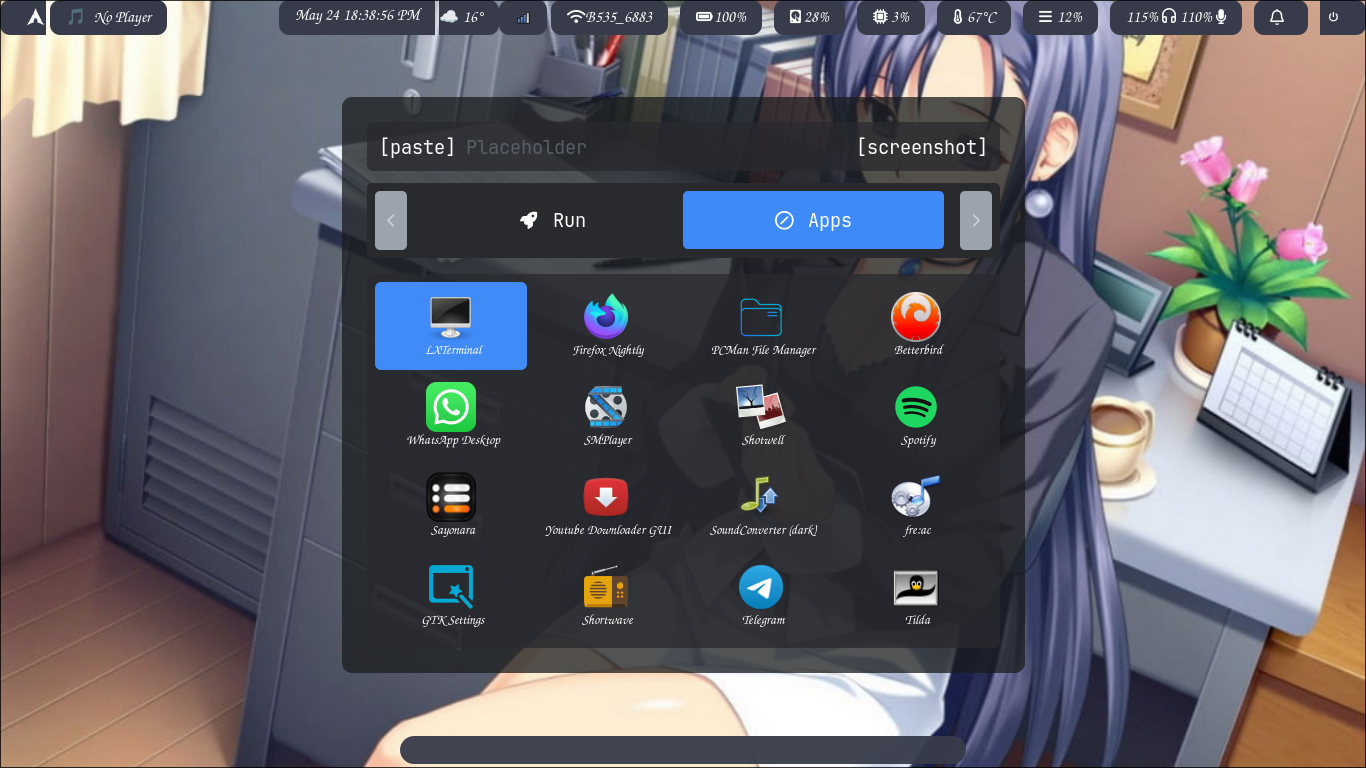Open PCMan File Manager

[x=763, y=326]
